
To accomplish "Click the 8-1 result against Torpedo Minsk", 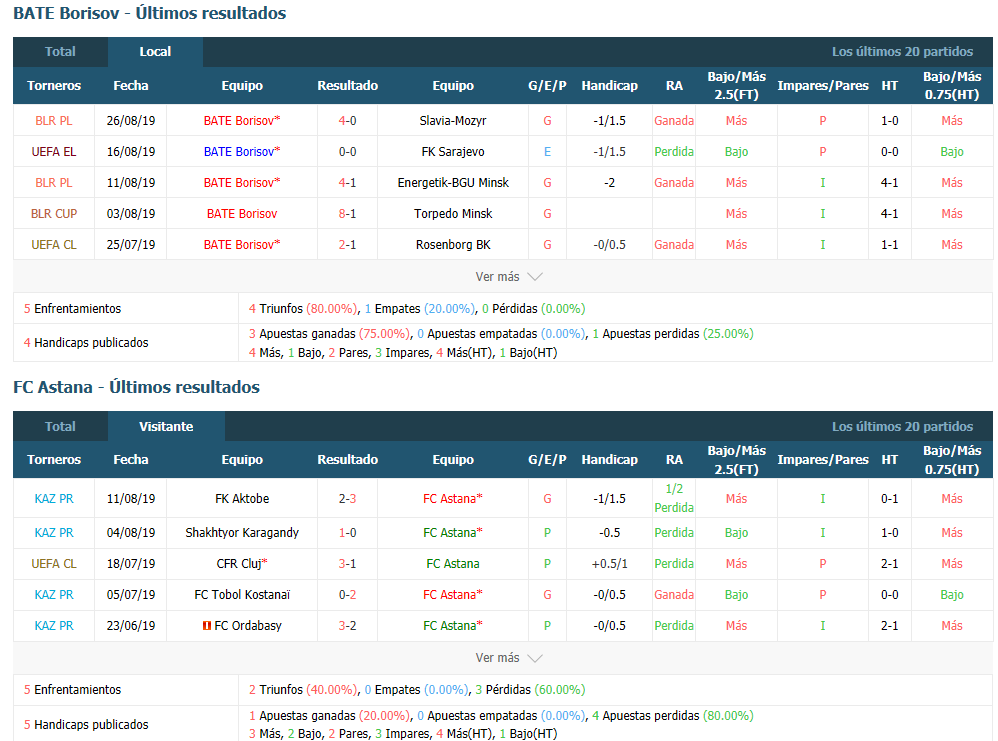I will (x=348, y=214).
